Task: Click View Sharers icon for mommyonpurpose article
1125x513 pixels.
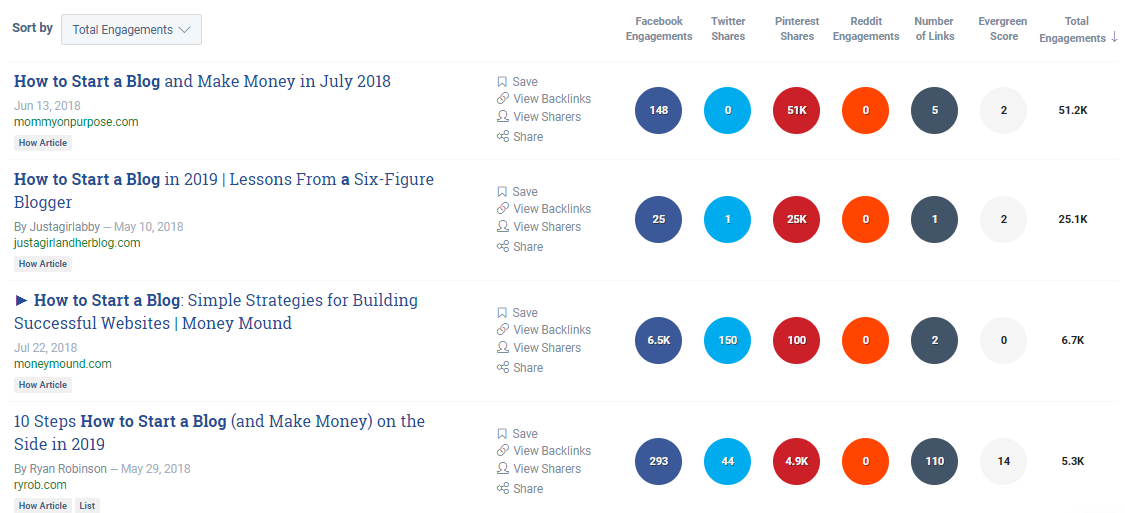Action: [503, 117]
